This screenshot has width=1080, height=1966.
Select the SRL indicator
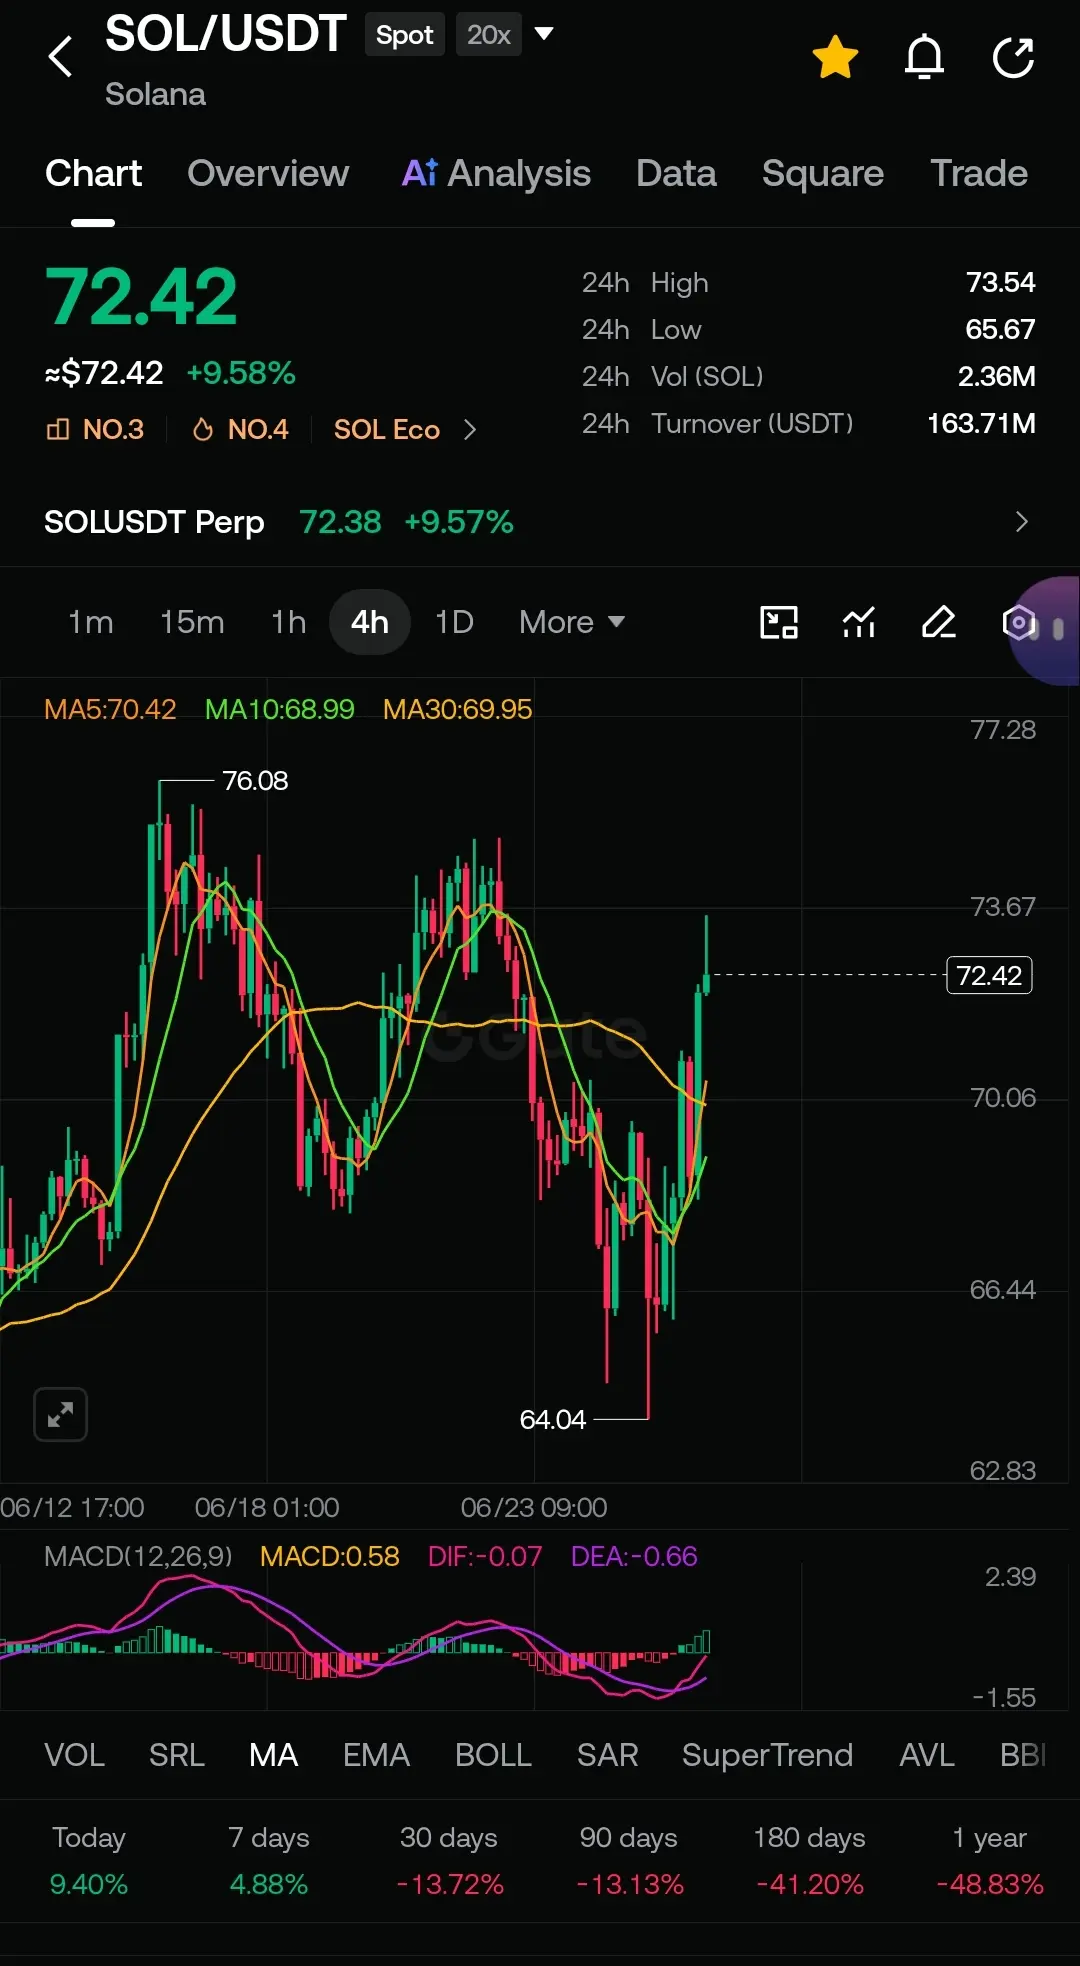click(x=177, y=1755)
